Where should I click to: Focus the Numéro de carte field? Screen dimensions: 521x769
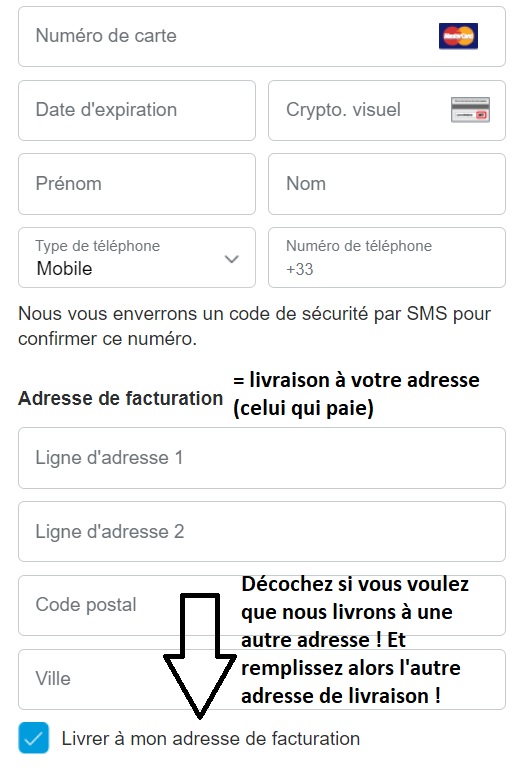(261, 36)
